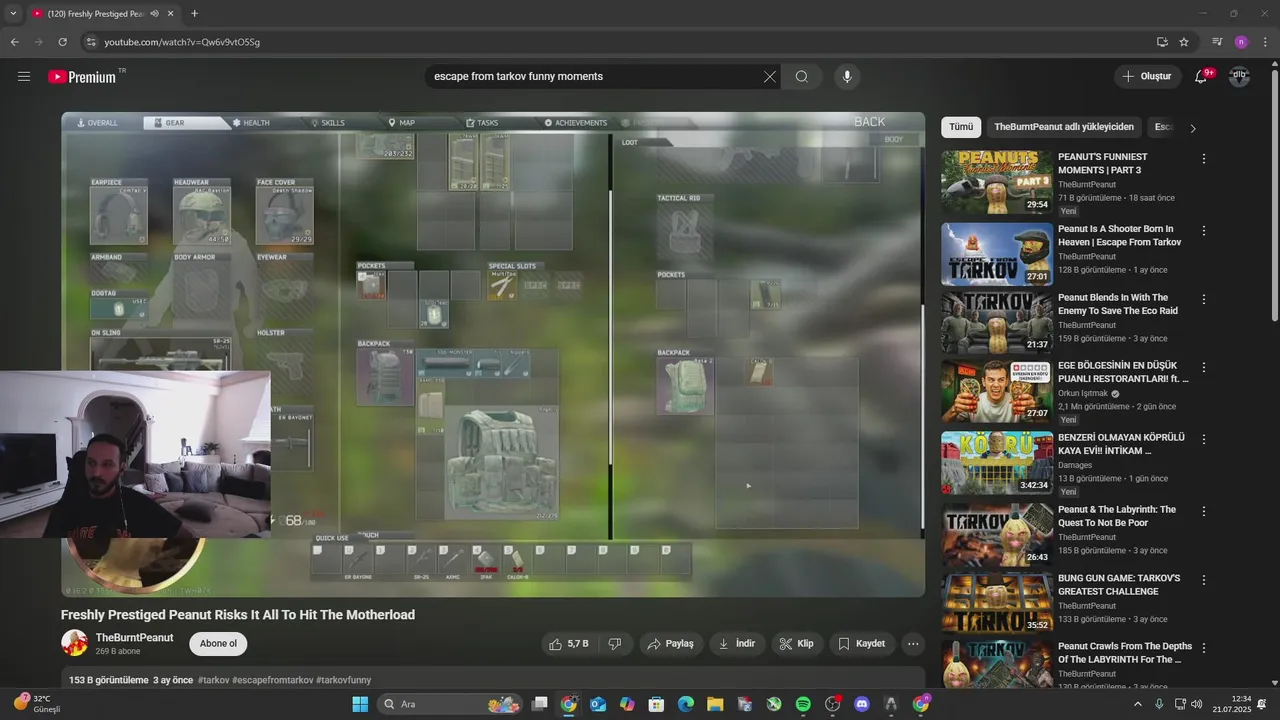Share the video via Paylaş
The image size is (1280, 720).
tap(670, 644)
